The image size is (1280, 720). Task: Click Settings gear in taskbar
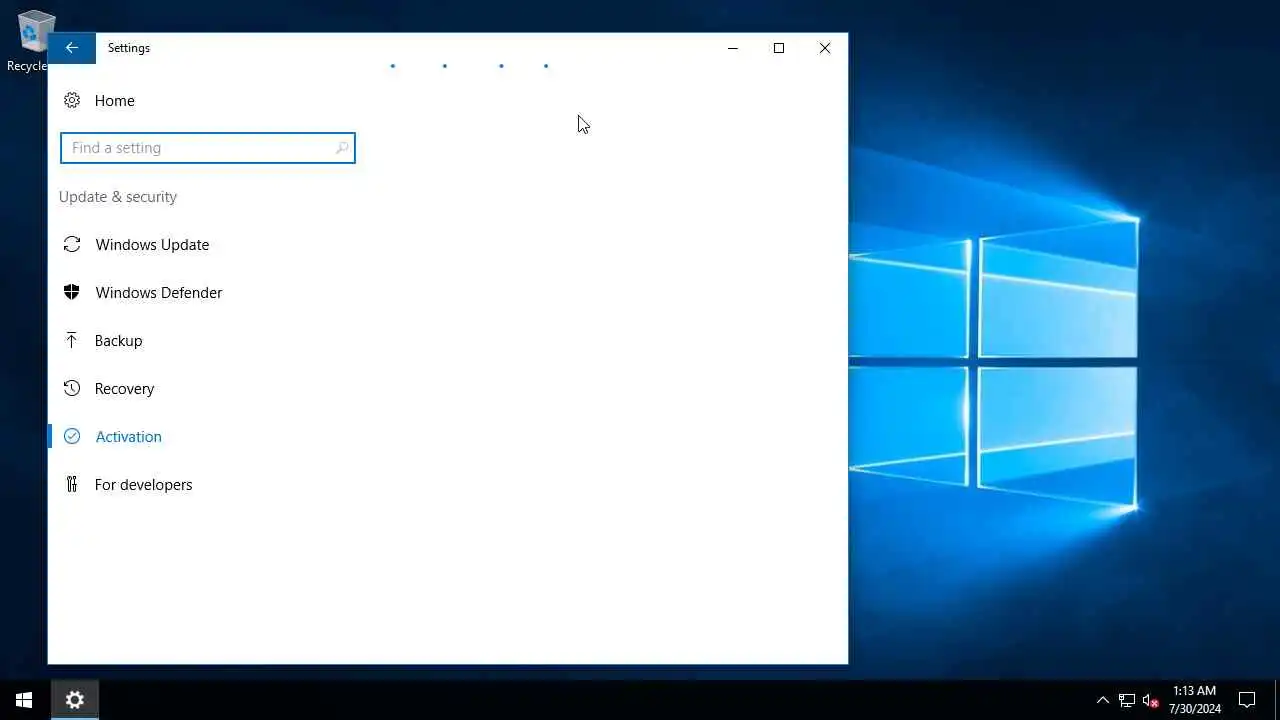click(74, 700)
